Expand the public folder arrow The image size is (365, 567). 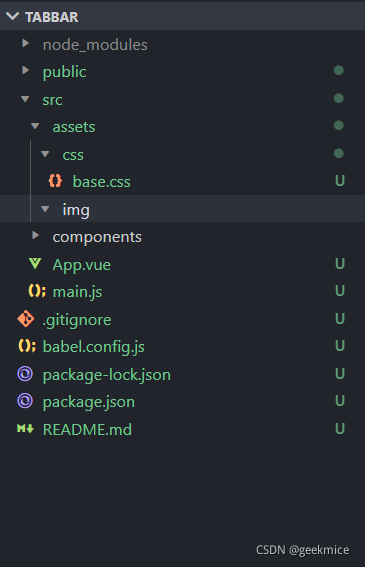click(x=25, y=70)
